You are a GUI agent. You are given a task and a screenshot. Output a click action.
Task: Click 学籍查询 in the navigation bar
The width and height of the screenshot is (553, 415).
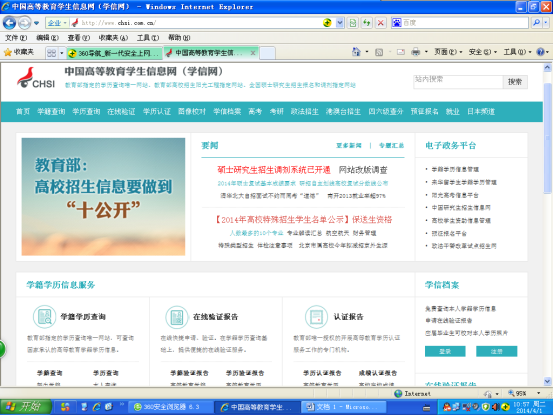(51, 112)
